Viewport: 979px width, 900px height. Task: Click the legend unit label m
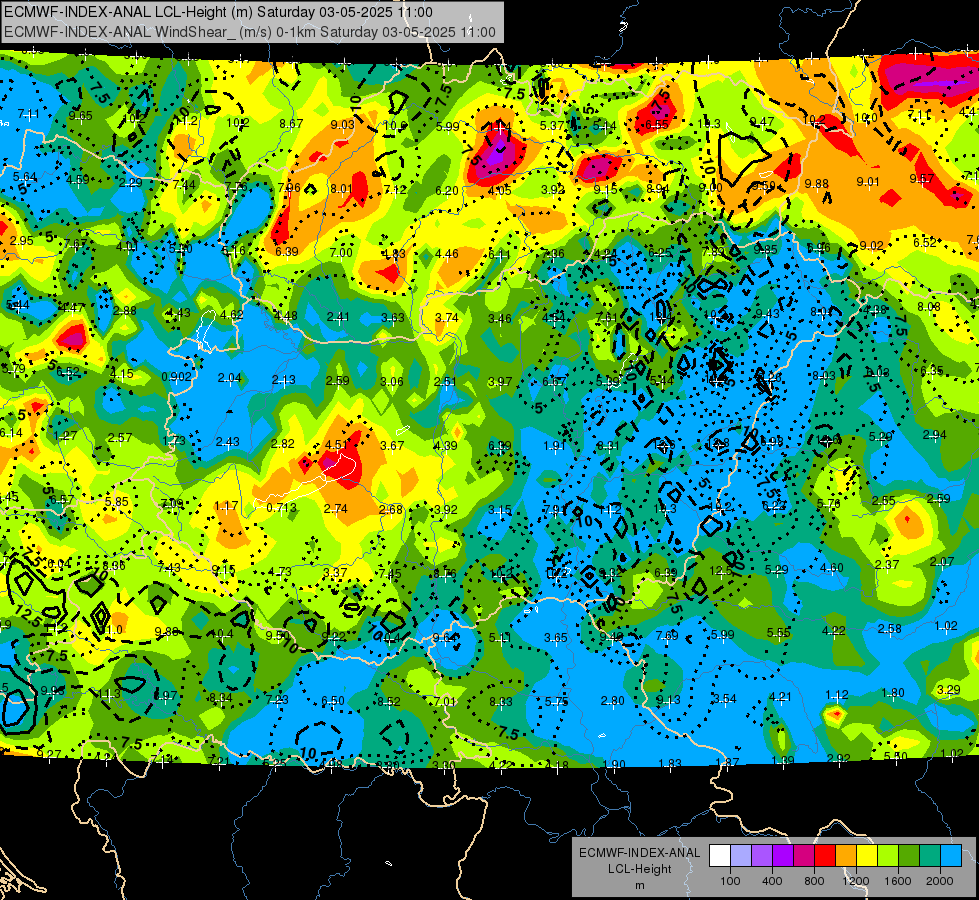point(639,885)
